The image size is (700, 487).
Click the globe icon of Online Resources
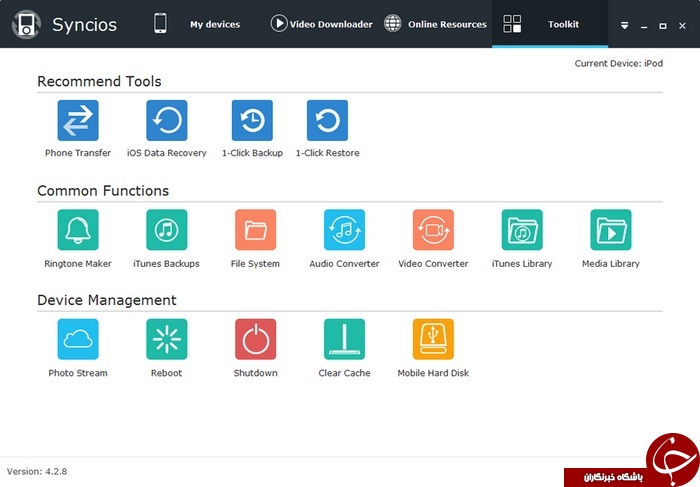click(x=392, y=23)
